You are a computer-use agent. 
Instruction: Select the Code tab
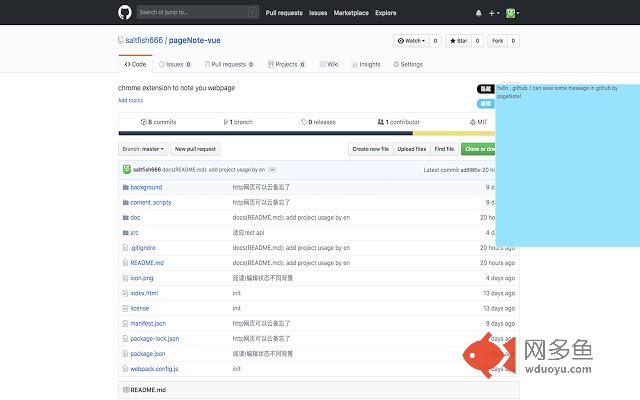click(x=135, y=64)
